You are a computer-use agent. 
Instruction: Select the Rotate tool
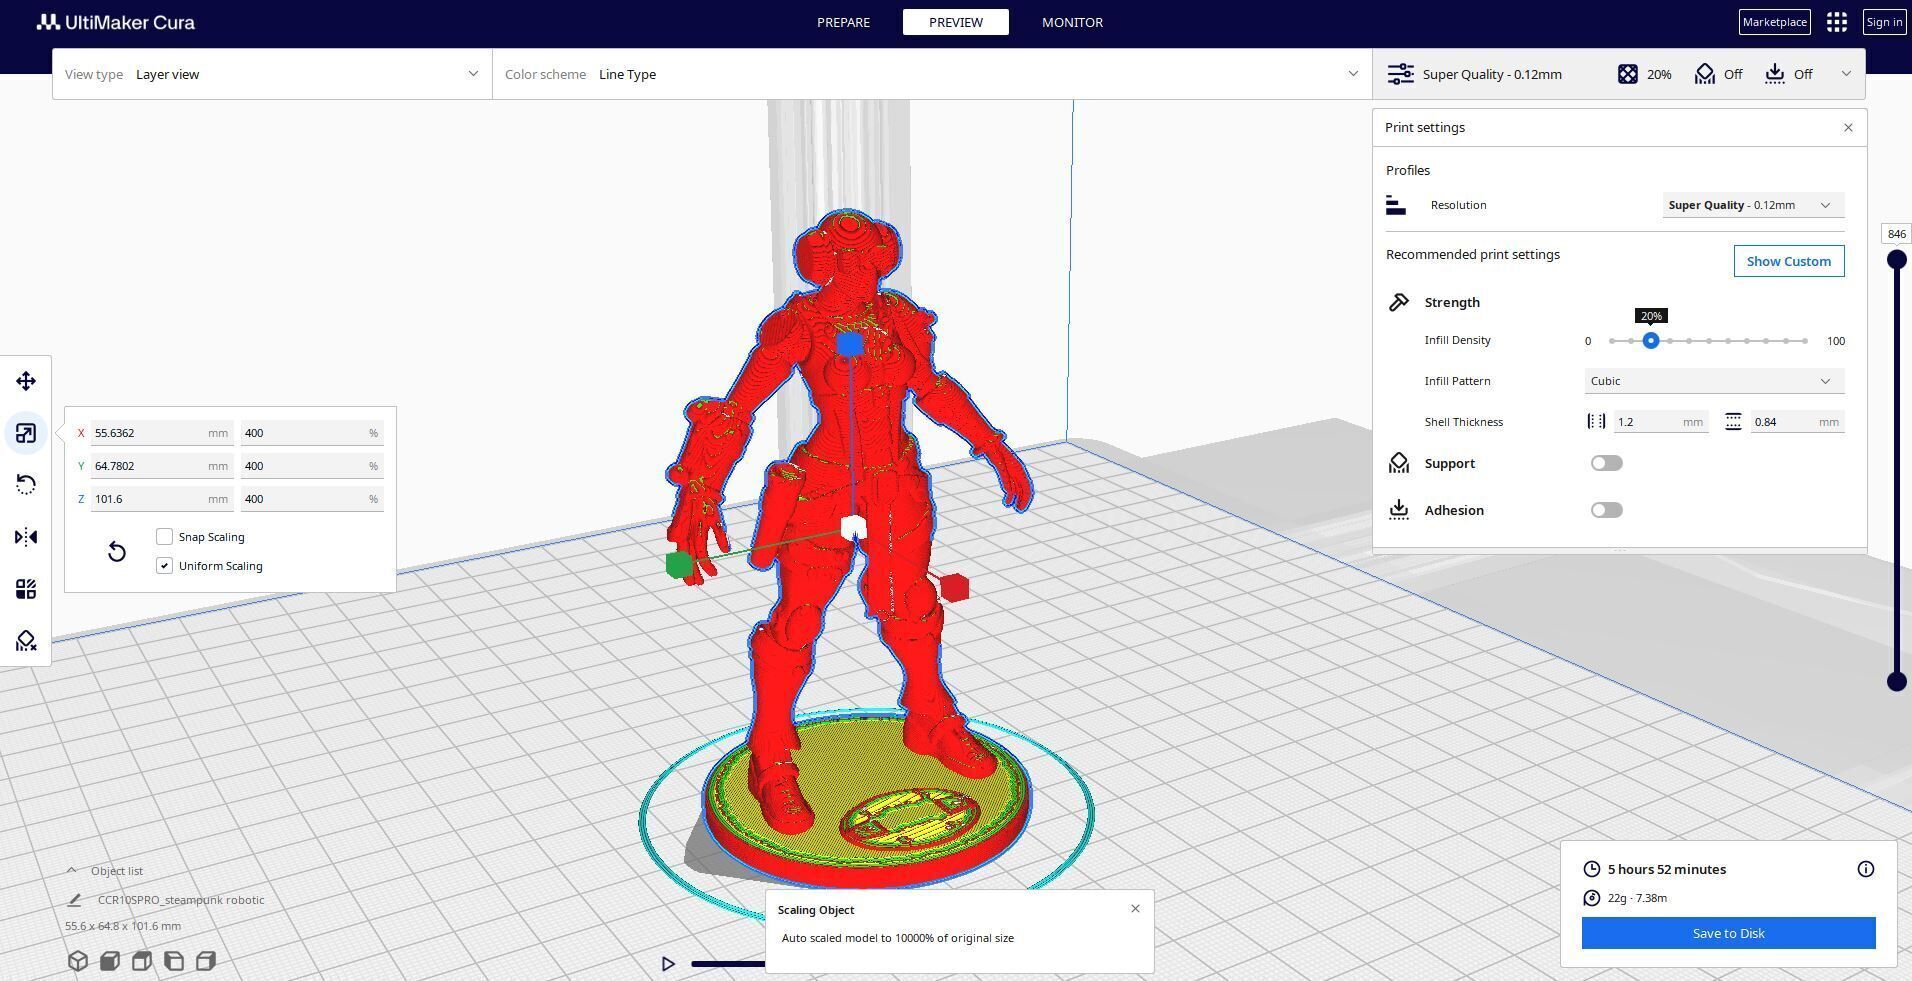[x=26, y=485]
